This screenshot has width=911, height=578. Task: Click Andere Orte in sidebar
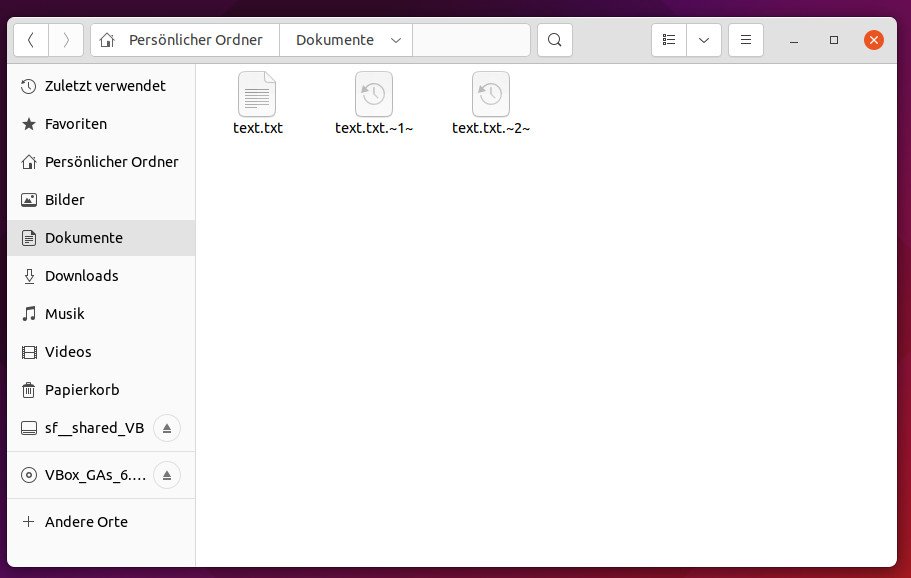tap(86, 522)
